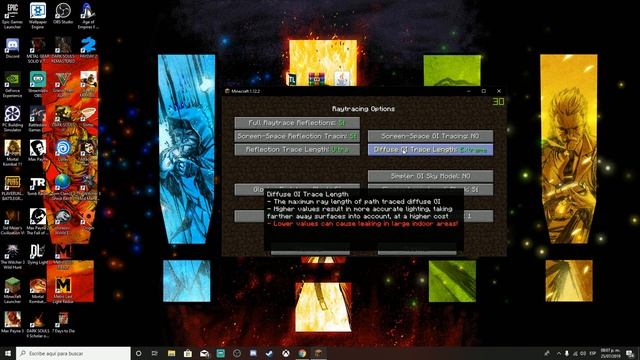The height and width of the screenshot is (360, 640).
Task: Open the taskbar clock and date
Action: point(610,353)
